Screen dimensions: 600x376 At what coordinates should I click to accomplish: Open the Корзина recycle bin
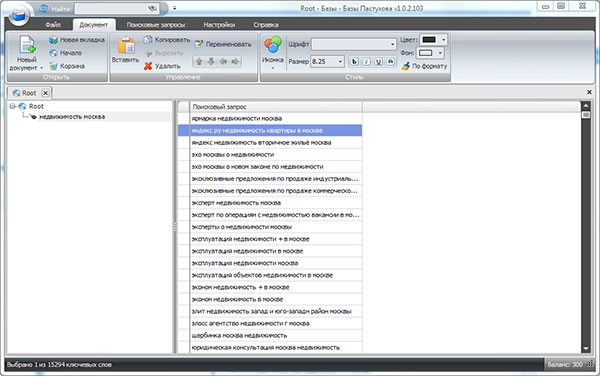67,66
